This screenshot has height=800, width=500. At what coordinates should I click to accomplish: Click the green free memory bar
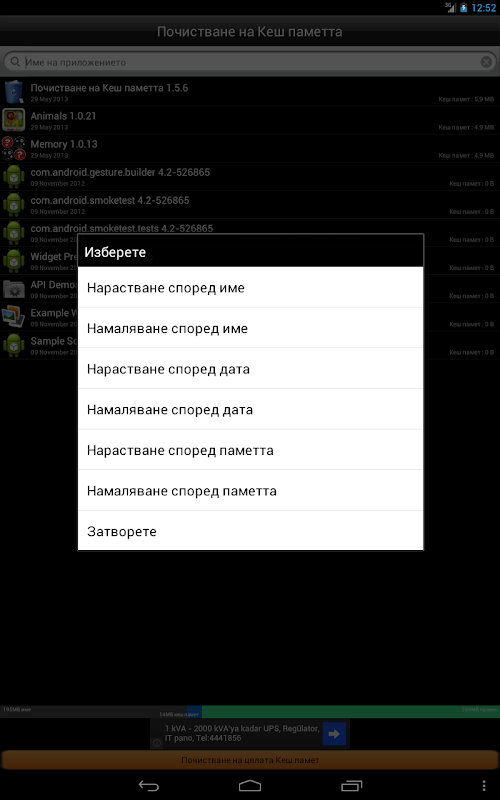click(351, 712)
